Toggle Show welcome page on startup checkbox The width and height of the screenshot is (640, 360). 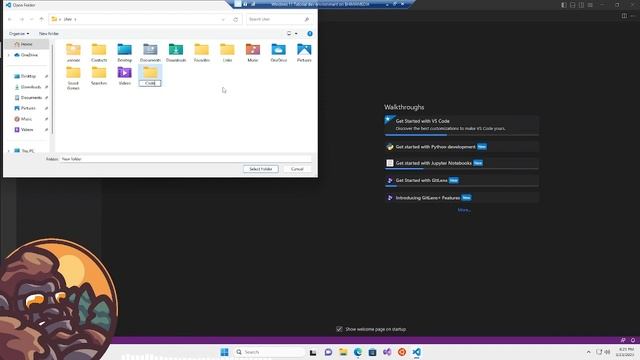339,329
